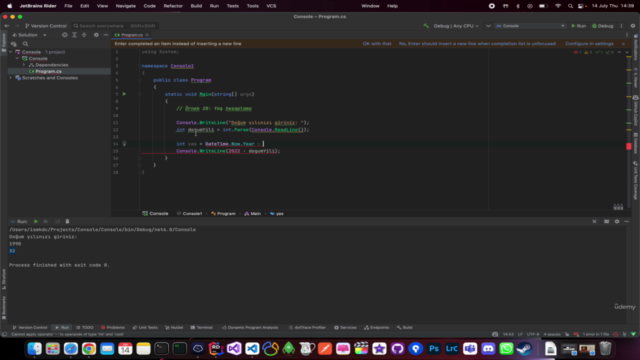Click the run gutter arrow beside Main
This screenshot has width=640, height=360.
tap(124, 94)
